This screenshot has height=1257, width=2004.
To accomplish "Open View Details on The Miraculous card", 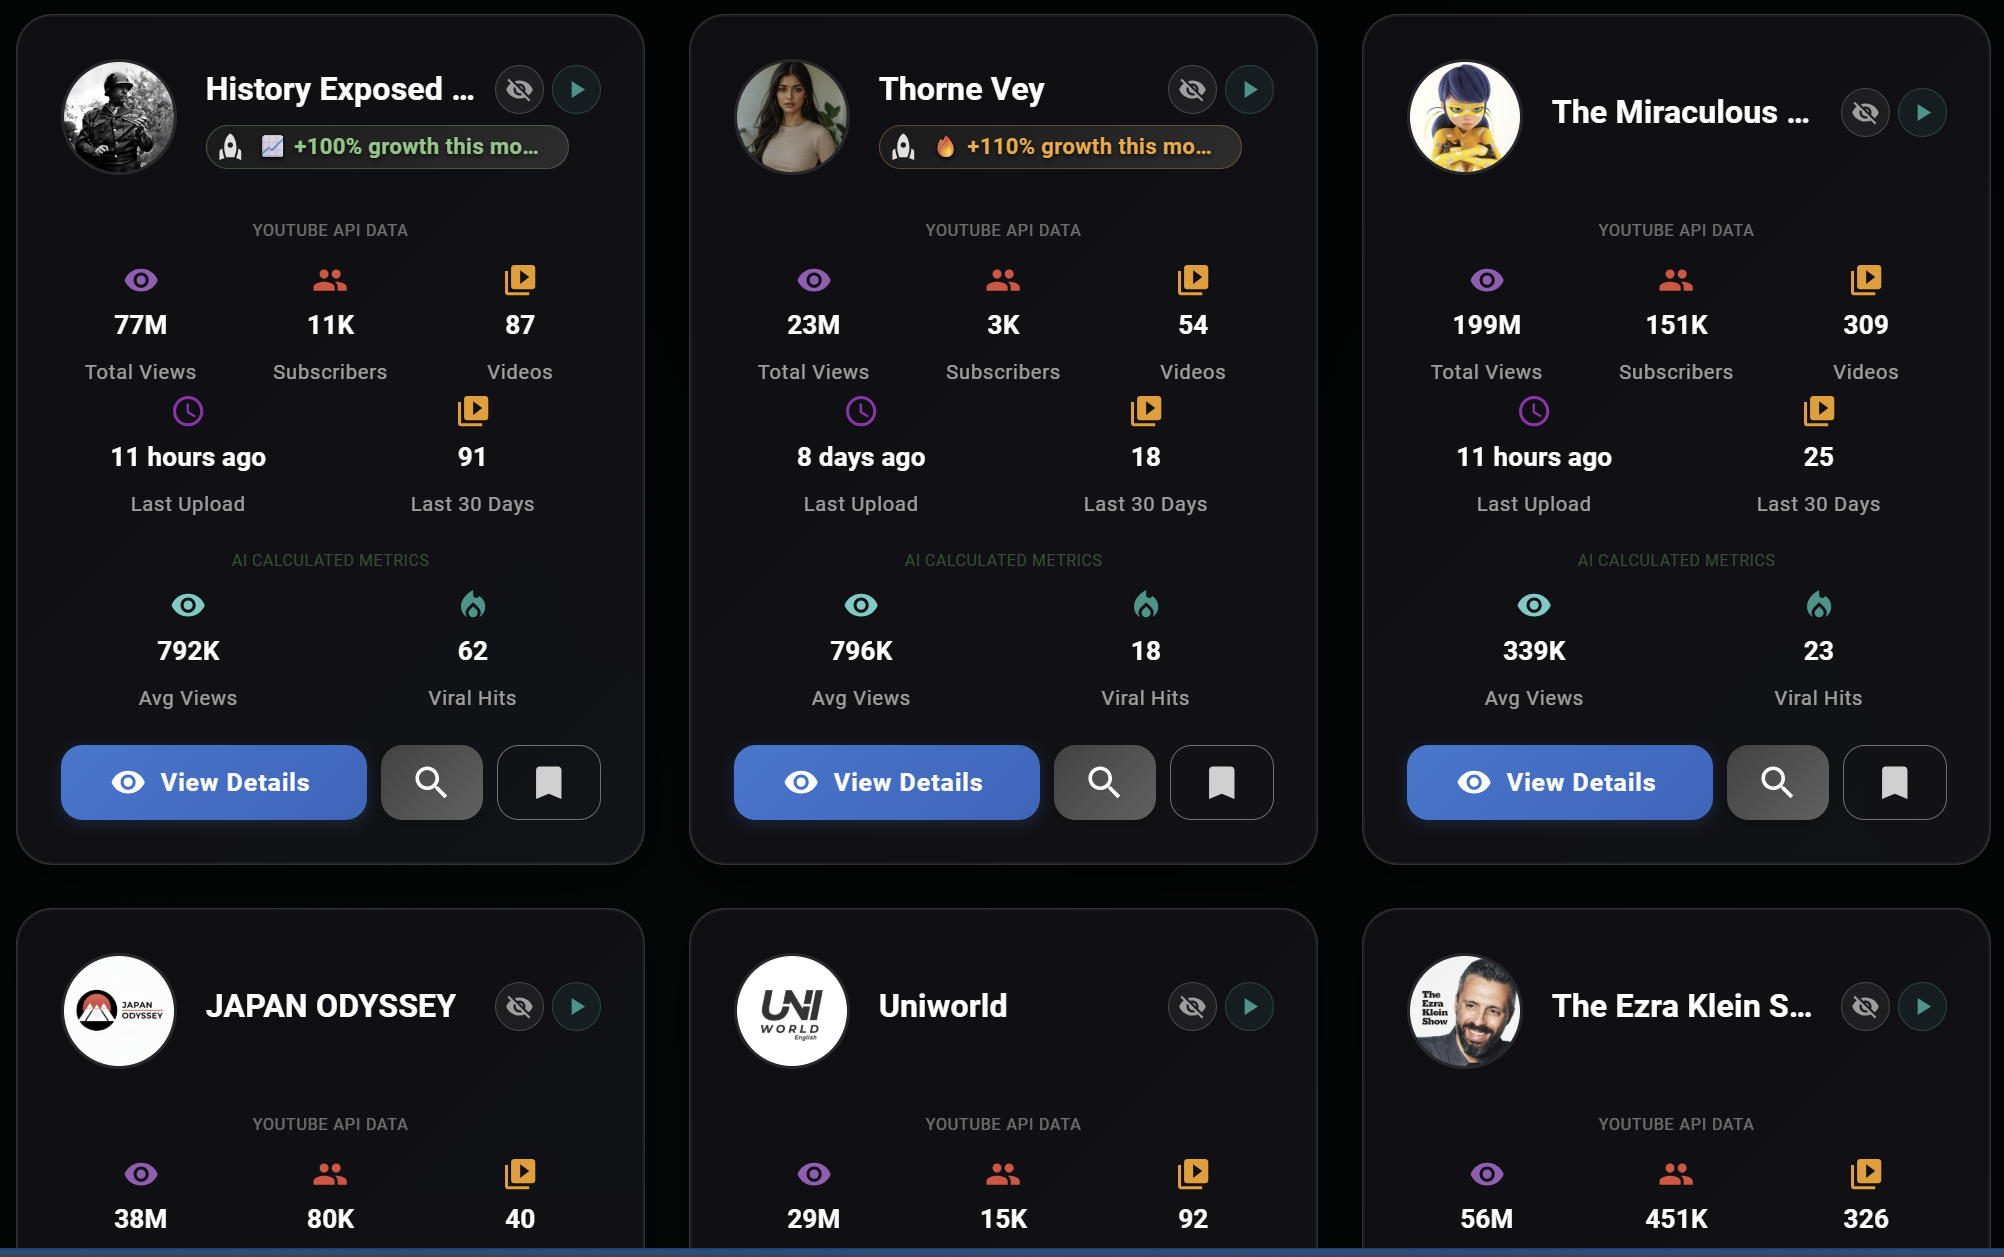I will tap(1558, 782).
